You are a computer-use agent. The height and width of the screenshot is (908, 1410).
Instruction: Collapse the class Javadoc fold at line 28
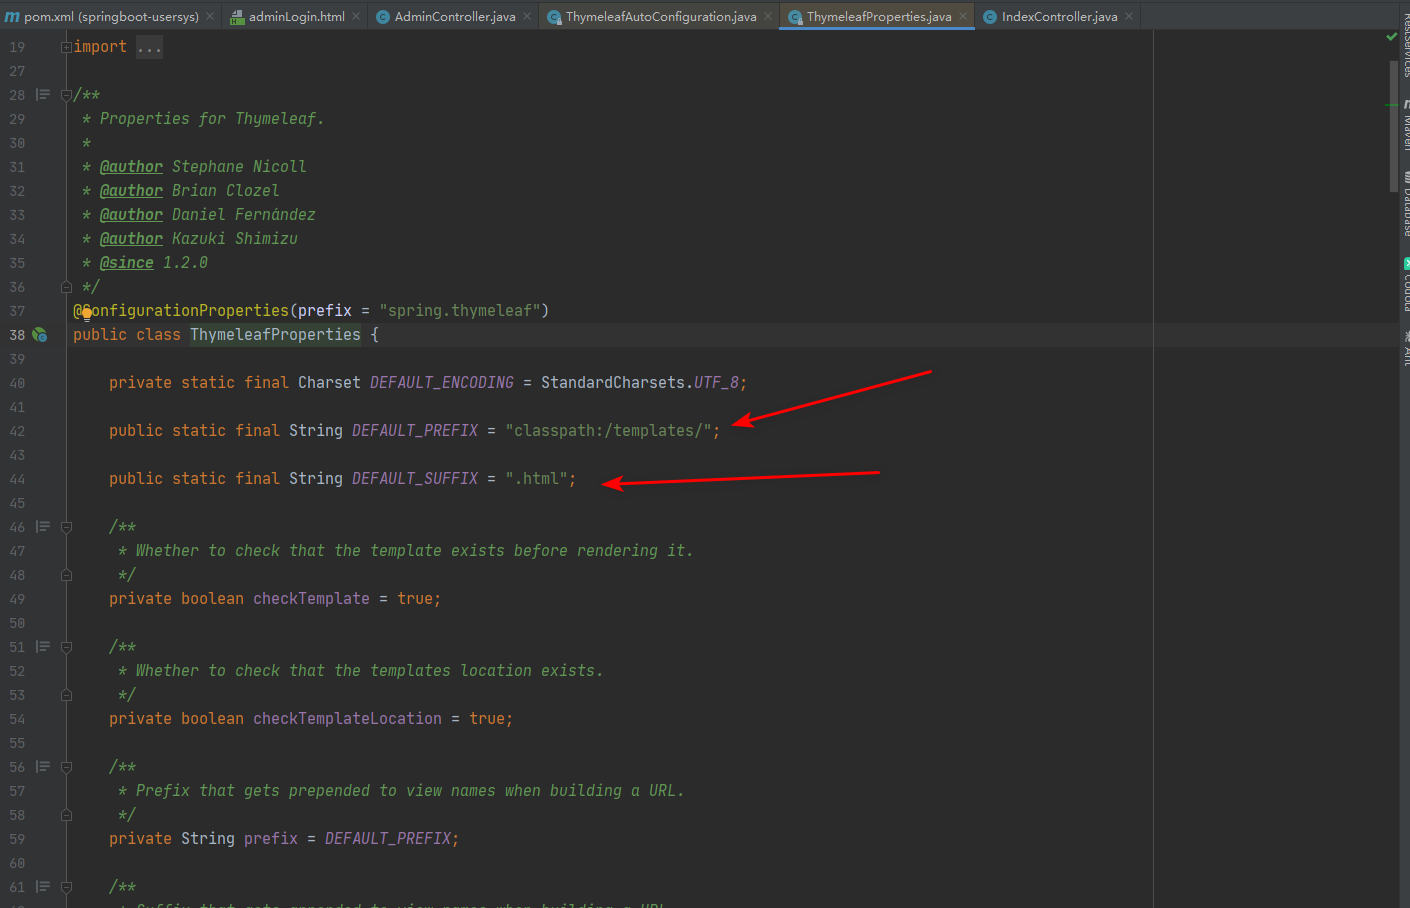tap(66, 95)
